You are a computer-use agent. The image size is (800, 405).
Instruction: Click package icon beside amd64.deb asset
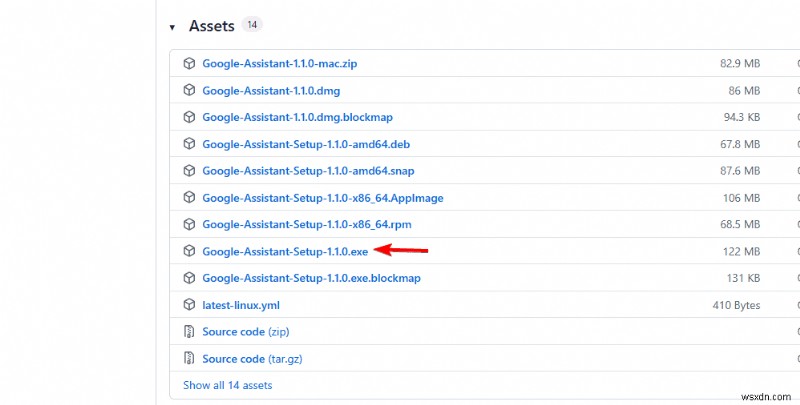[189, 144]
